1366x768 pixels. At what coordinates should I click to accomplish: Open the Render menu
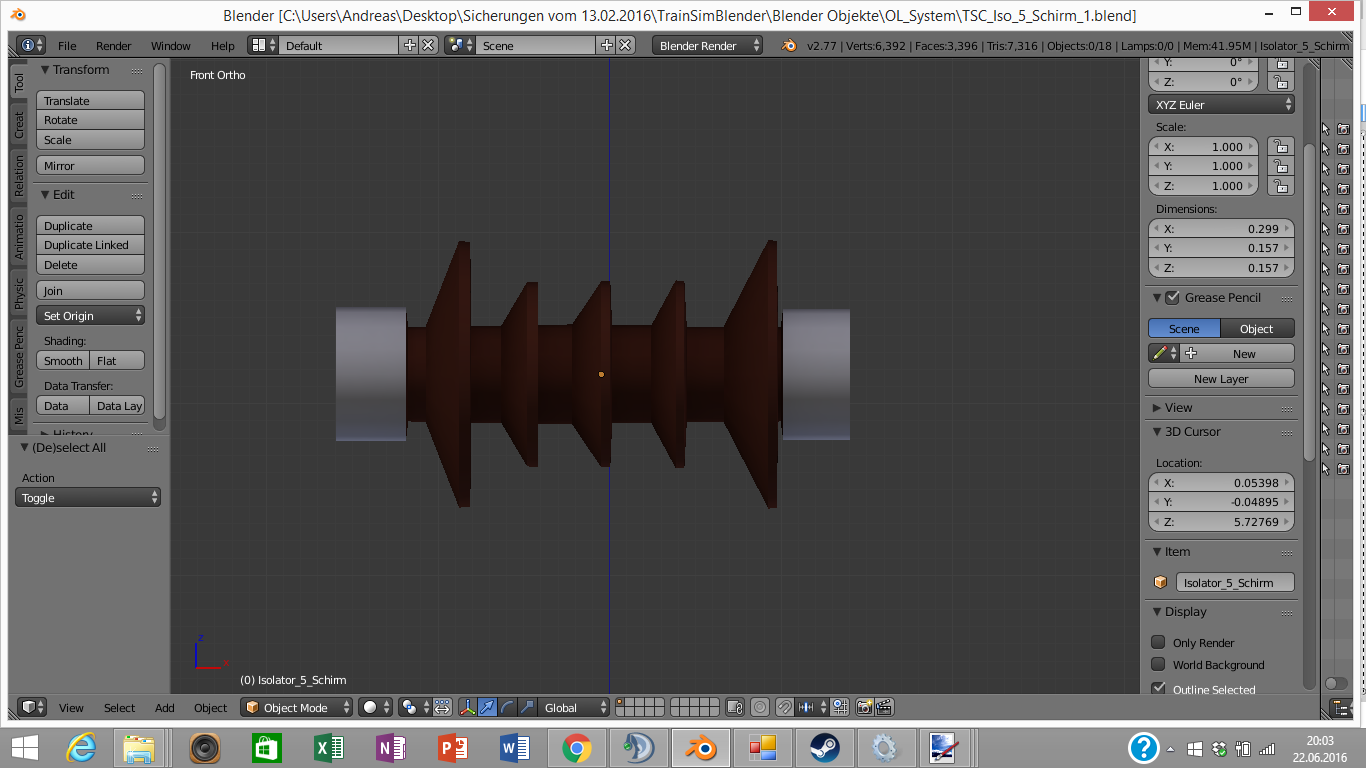click(113, 46)
